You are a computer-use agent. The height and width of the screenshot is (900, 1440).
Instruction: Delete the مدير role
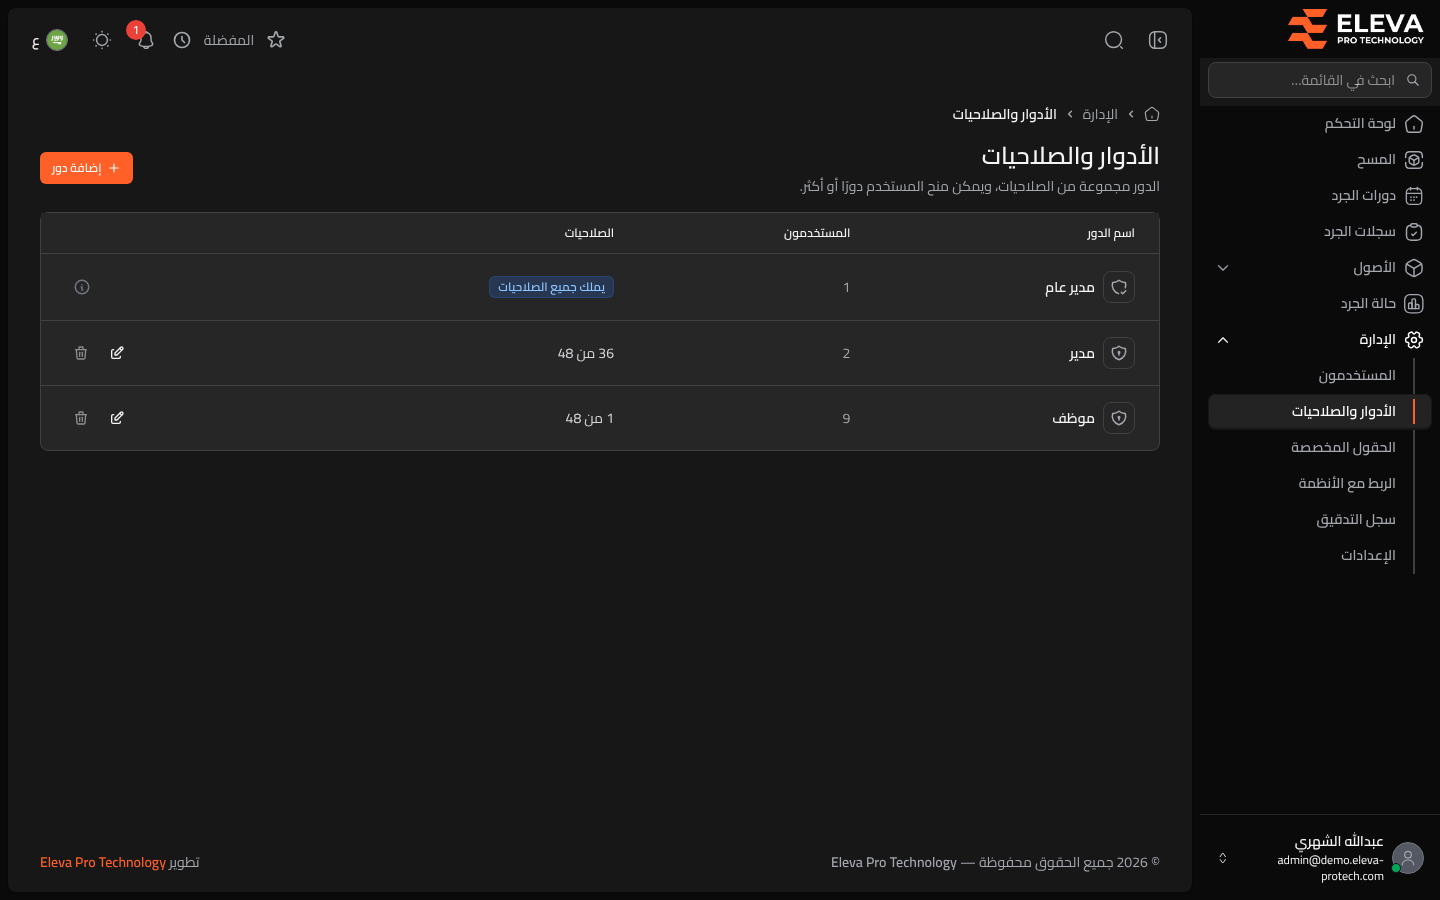click(x=81, y=353)
